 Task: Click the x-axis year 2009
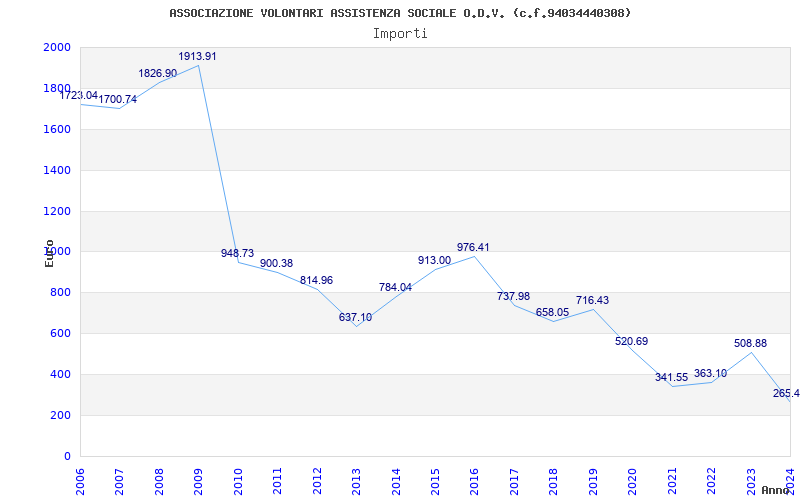click(x=198, y=482)
